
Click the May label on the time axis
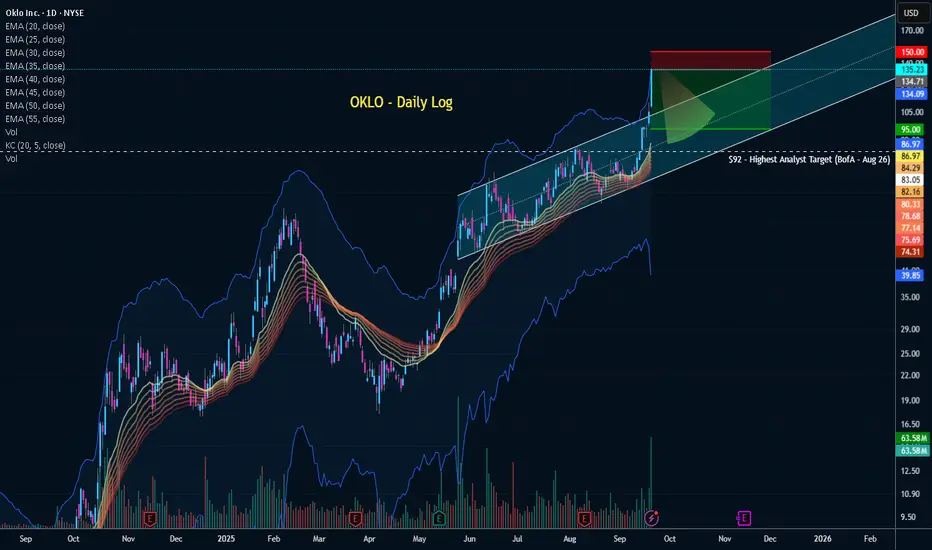419,539
